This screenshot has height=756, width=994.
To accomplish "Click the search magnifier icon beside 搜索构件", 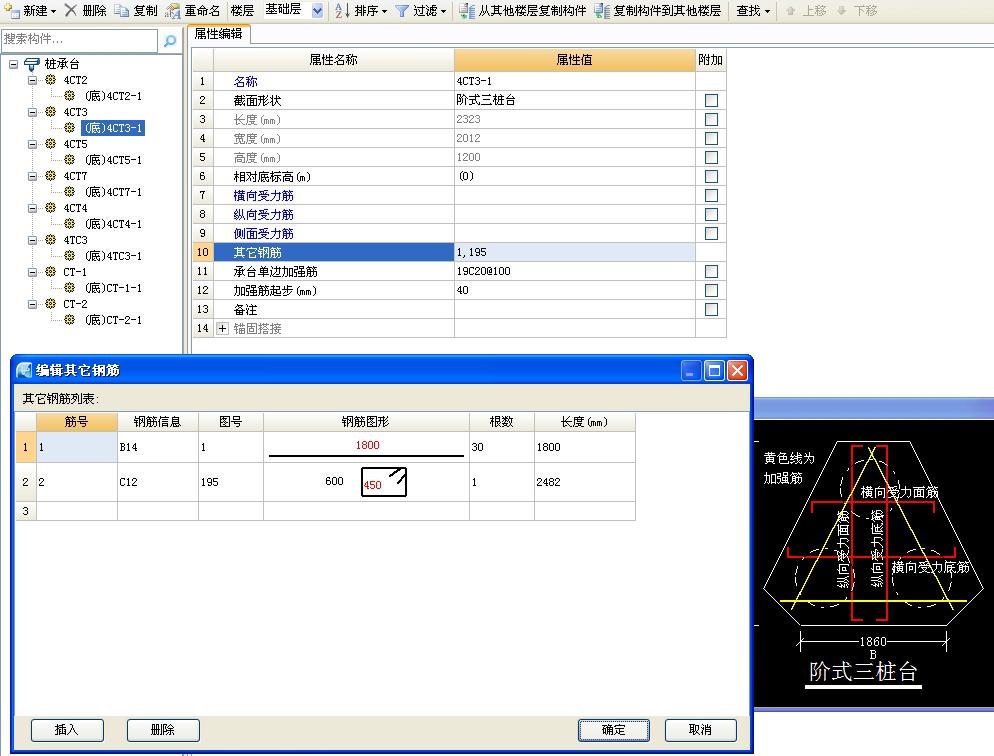I will point(170,41).
